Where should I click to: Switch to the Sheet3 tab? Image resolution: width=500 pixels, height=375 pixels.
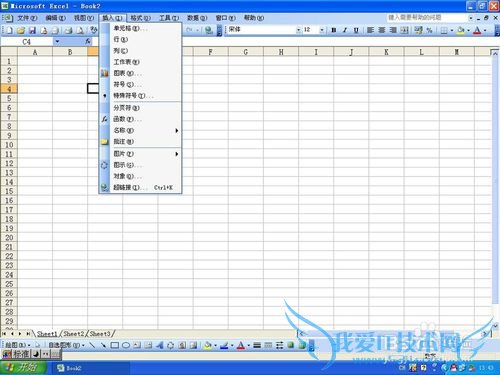(100, 334)
